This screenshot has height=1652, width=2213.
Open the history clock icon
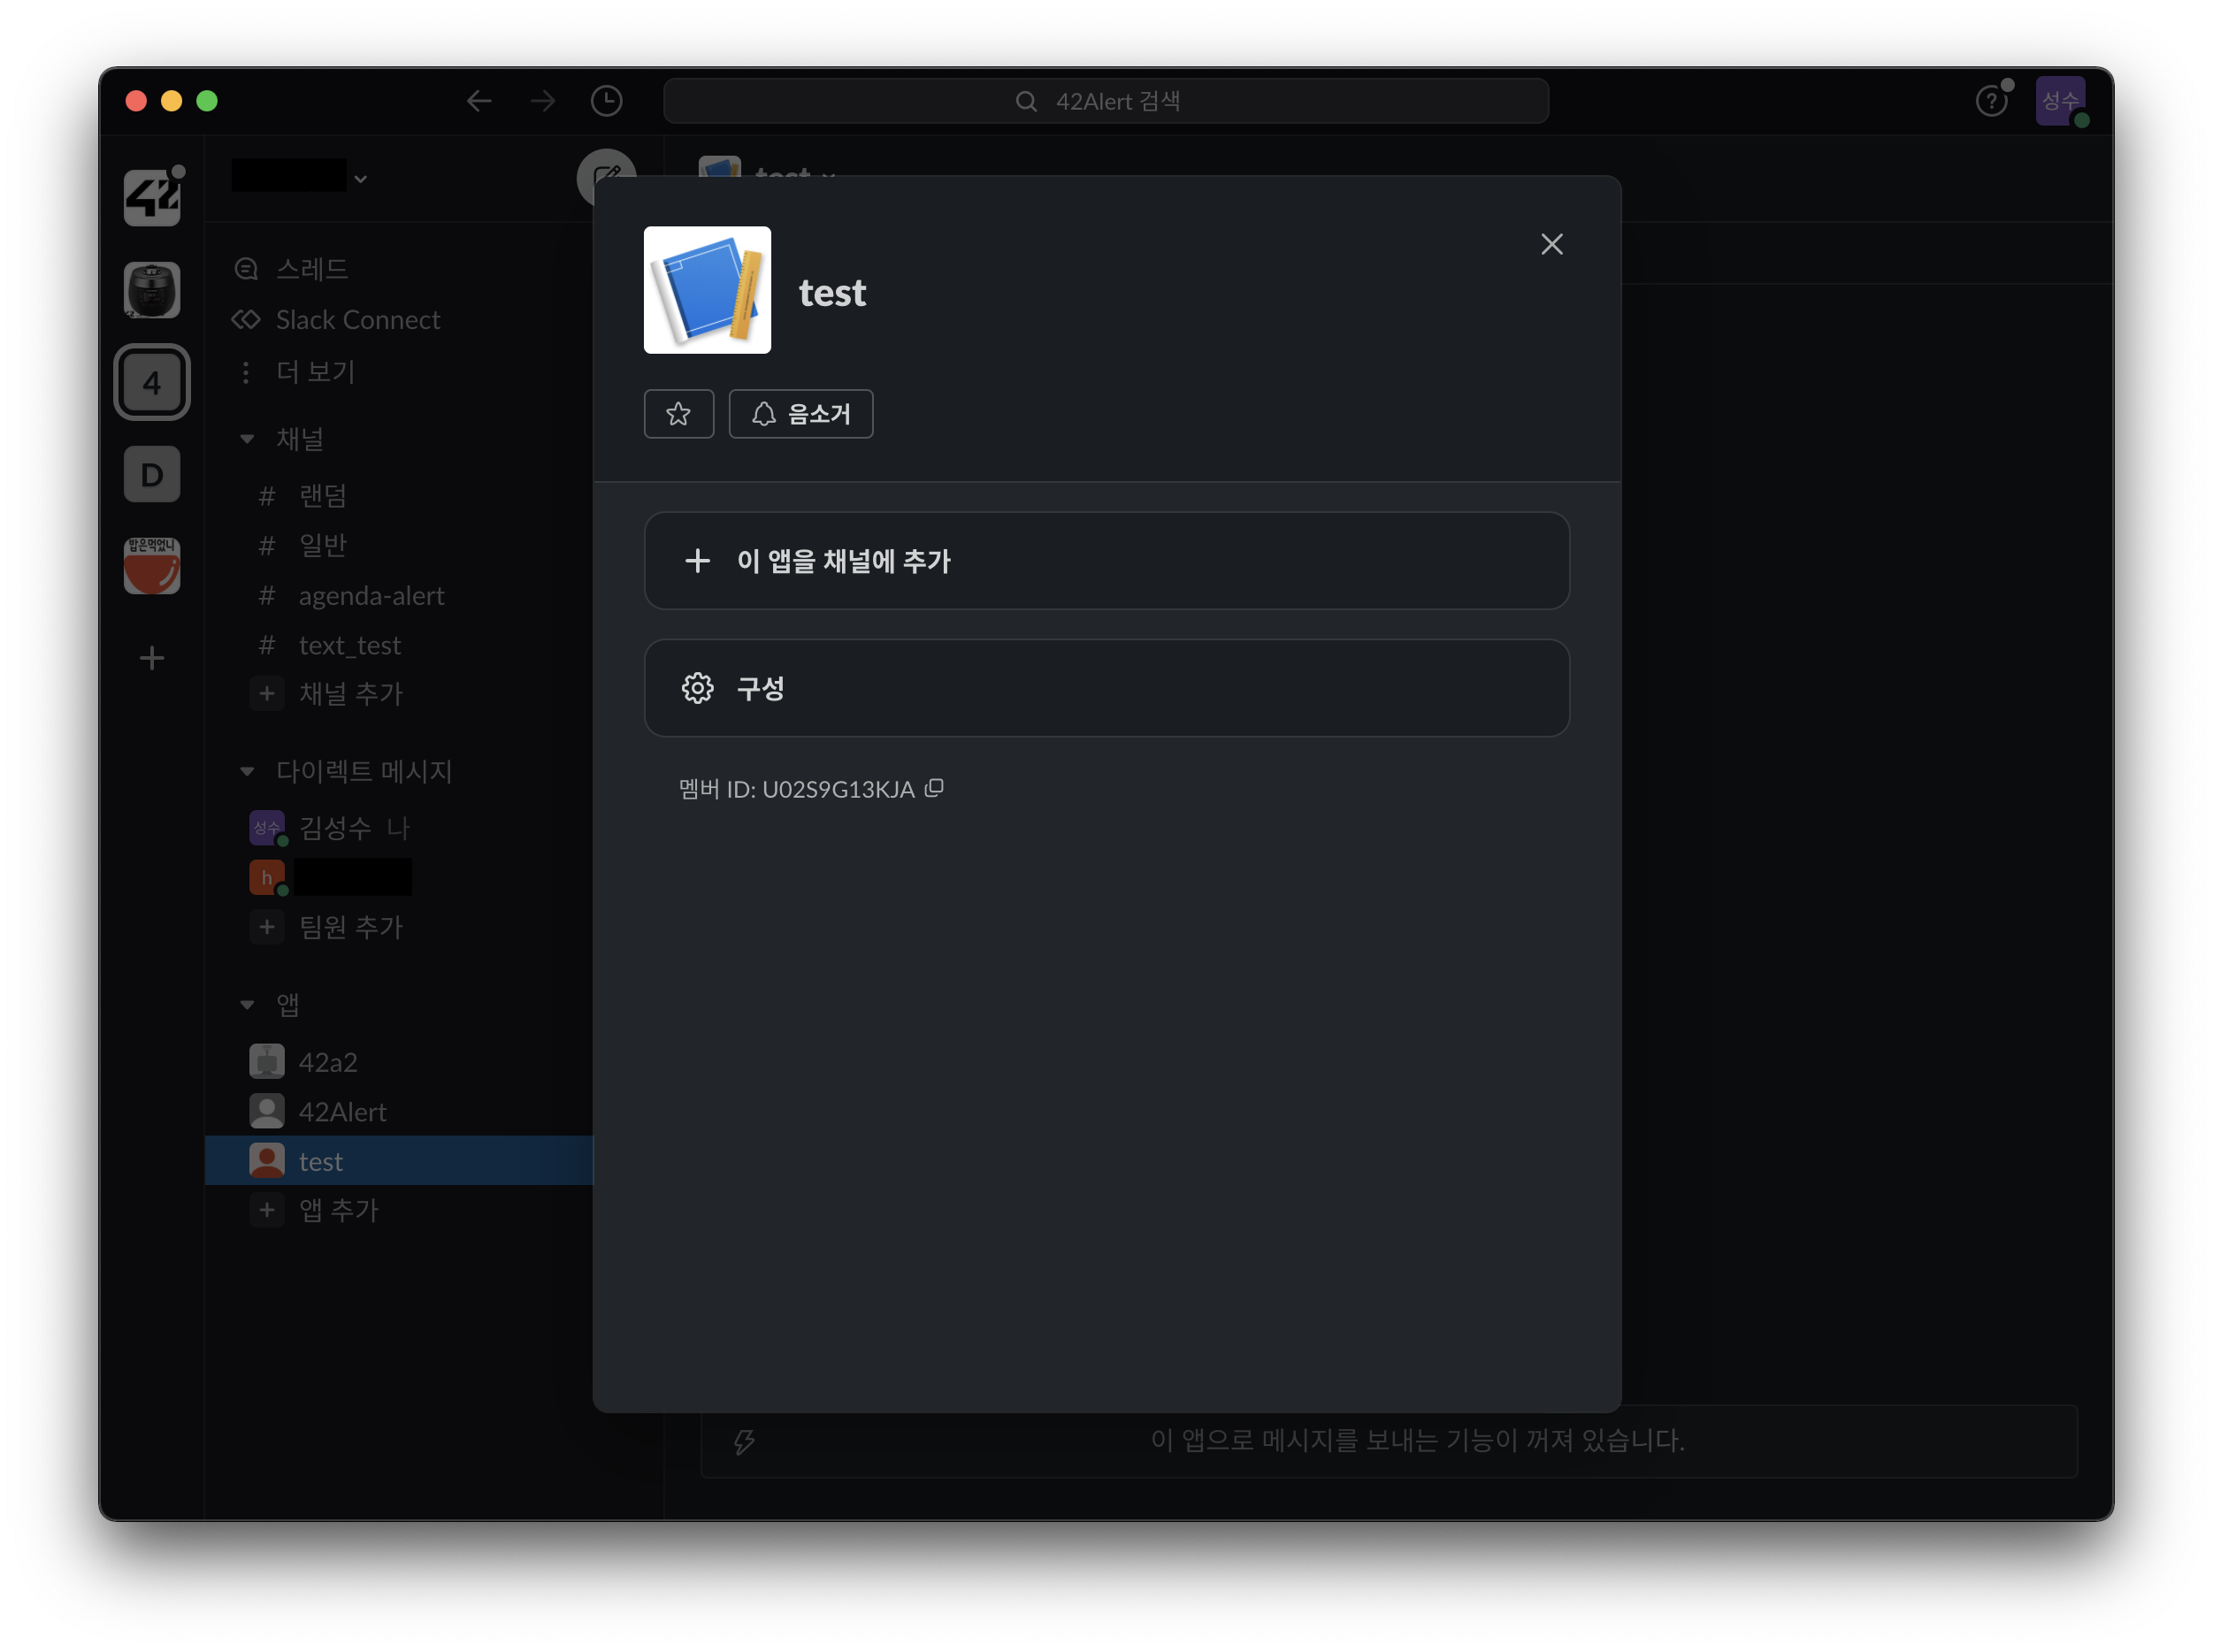pos(606,101)
